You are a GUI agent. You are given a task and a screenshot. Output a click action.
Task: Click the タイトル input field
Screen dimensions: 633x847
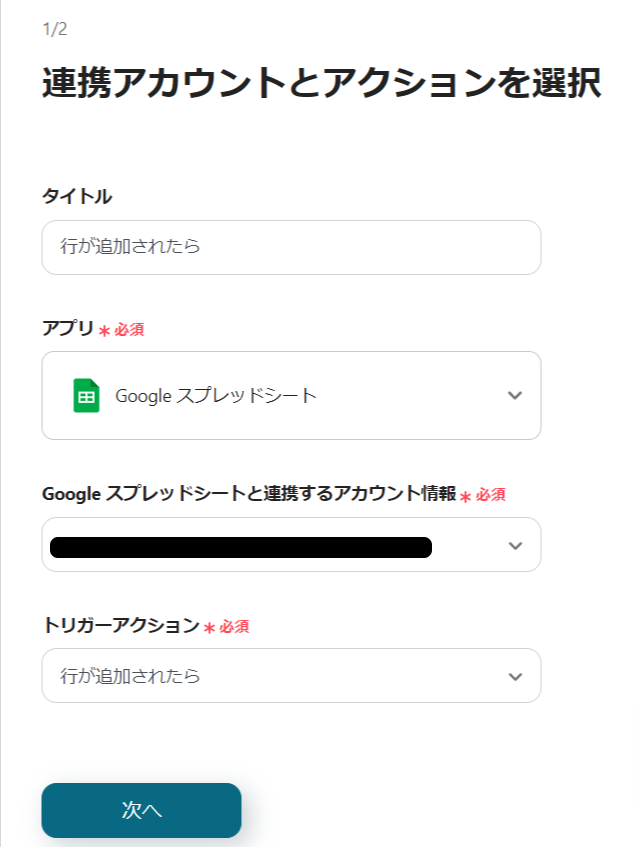coord(290,247)
